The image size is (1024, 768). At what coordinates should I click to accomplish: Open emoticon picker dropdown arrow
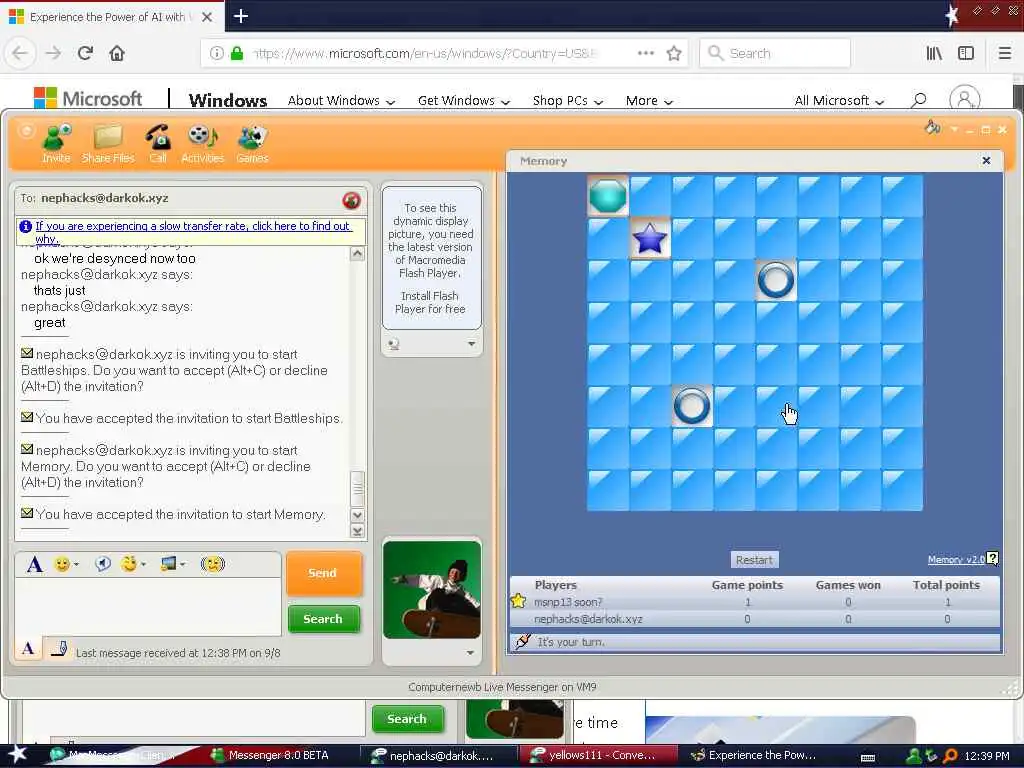pos(76,564)
